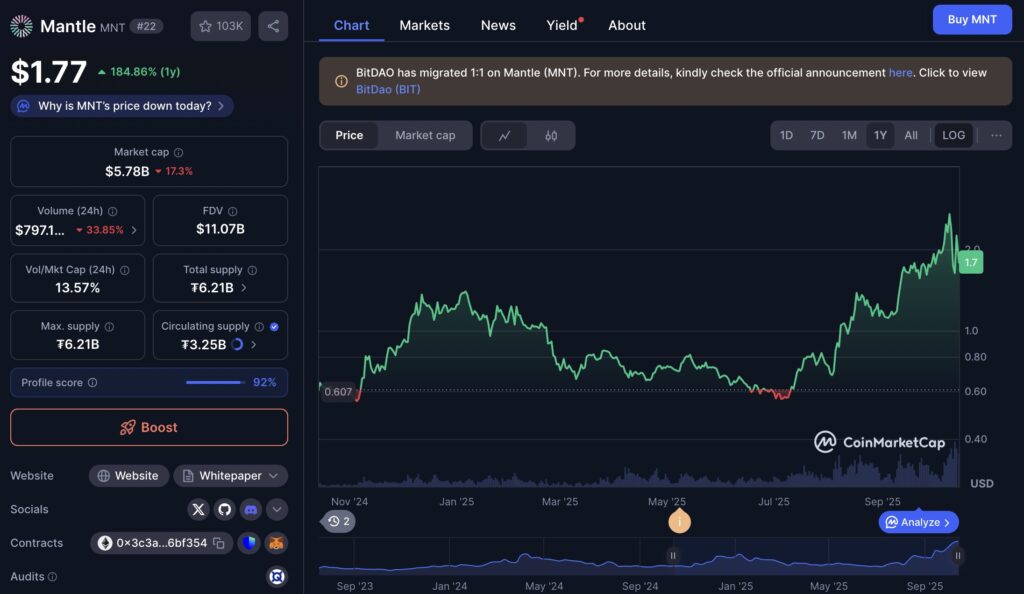Open the audit badge icon
1024x594 pixels.
[x=277, y=576]
